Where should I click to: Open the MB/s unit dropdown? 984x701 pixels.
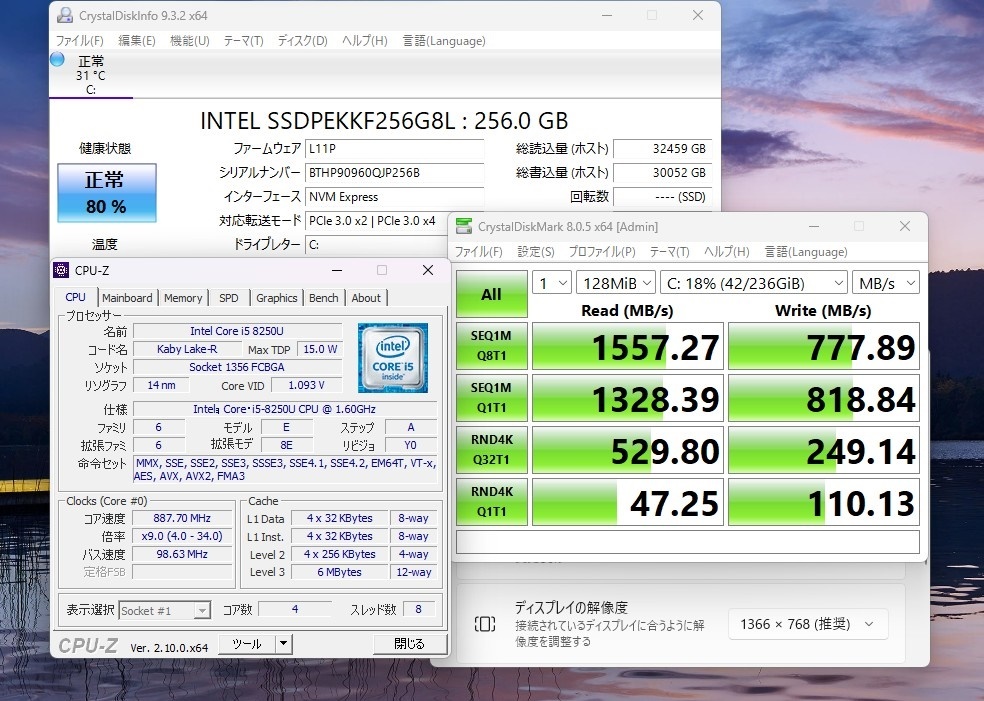885,283
